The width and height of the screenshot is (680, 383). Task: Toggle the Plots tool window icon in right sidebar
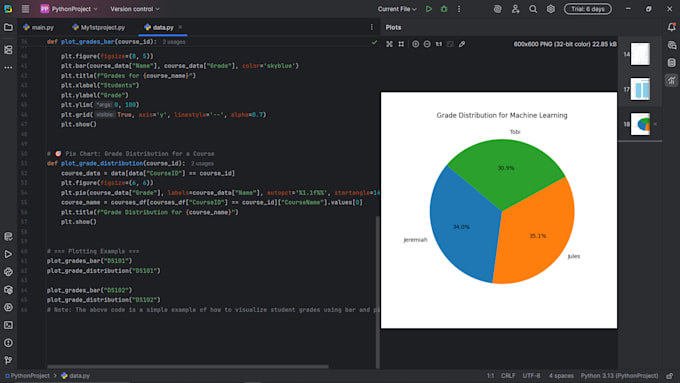671,80
